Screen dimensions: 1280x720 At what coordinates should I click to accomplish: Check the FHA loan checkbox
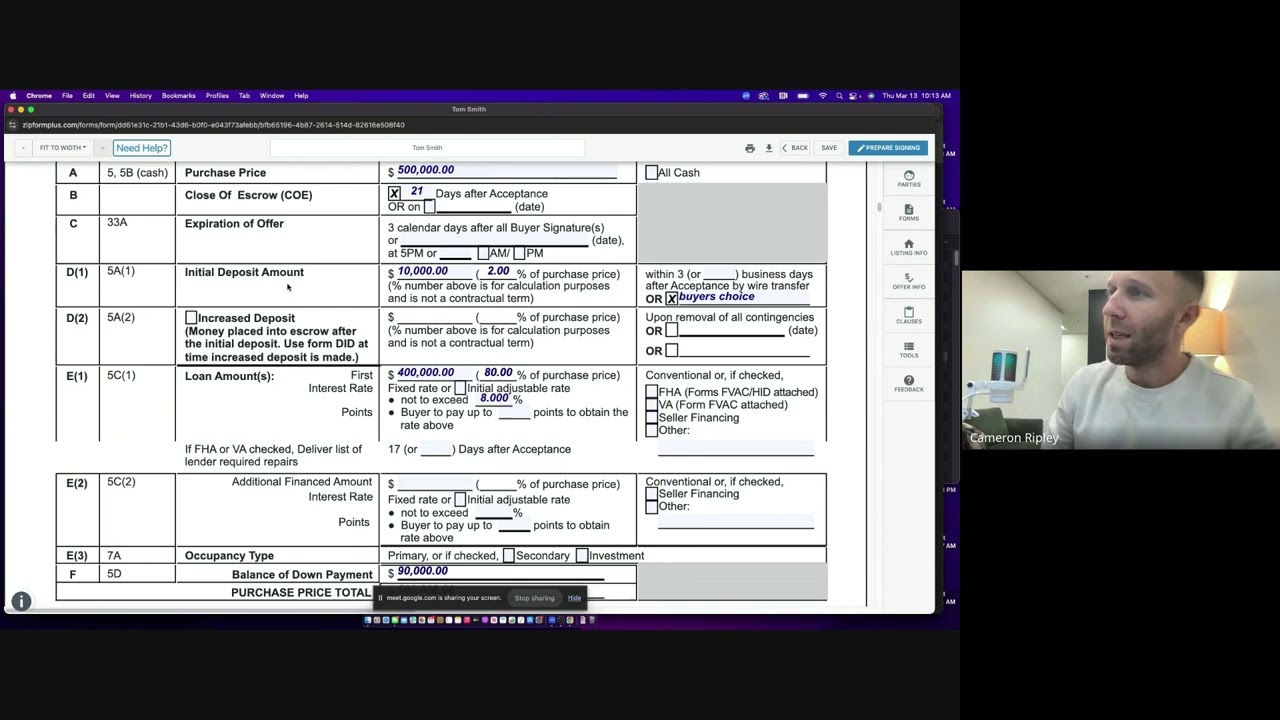click(x=652, y=392)
